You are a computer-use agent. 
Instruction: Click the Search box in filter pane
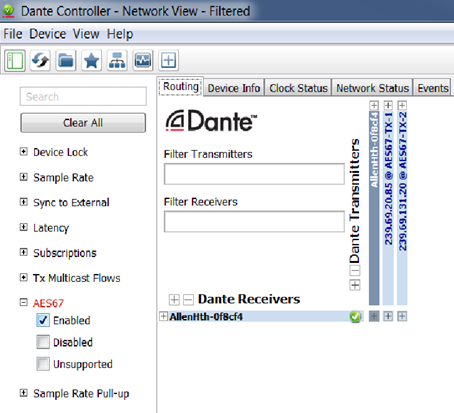pyautogui.click(x=83, y=96)
